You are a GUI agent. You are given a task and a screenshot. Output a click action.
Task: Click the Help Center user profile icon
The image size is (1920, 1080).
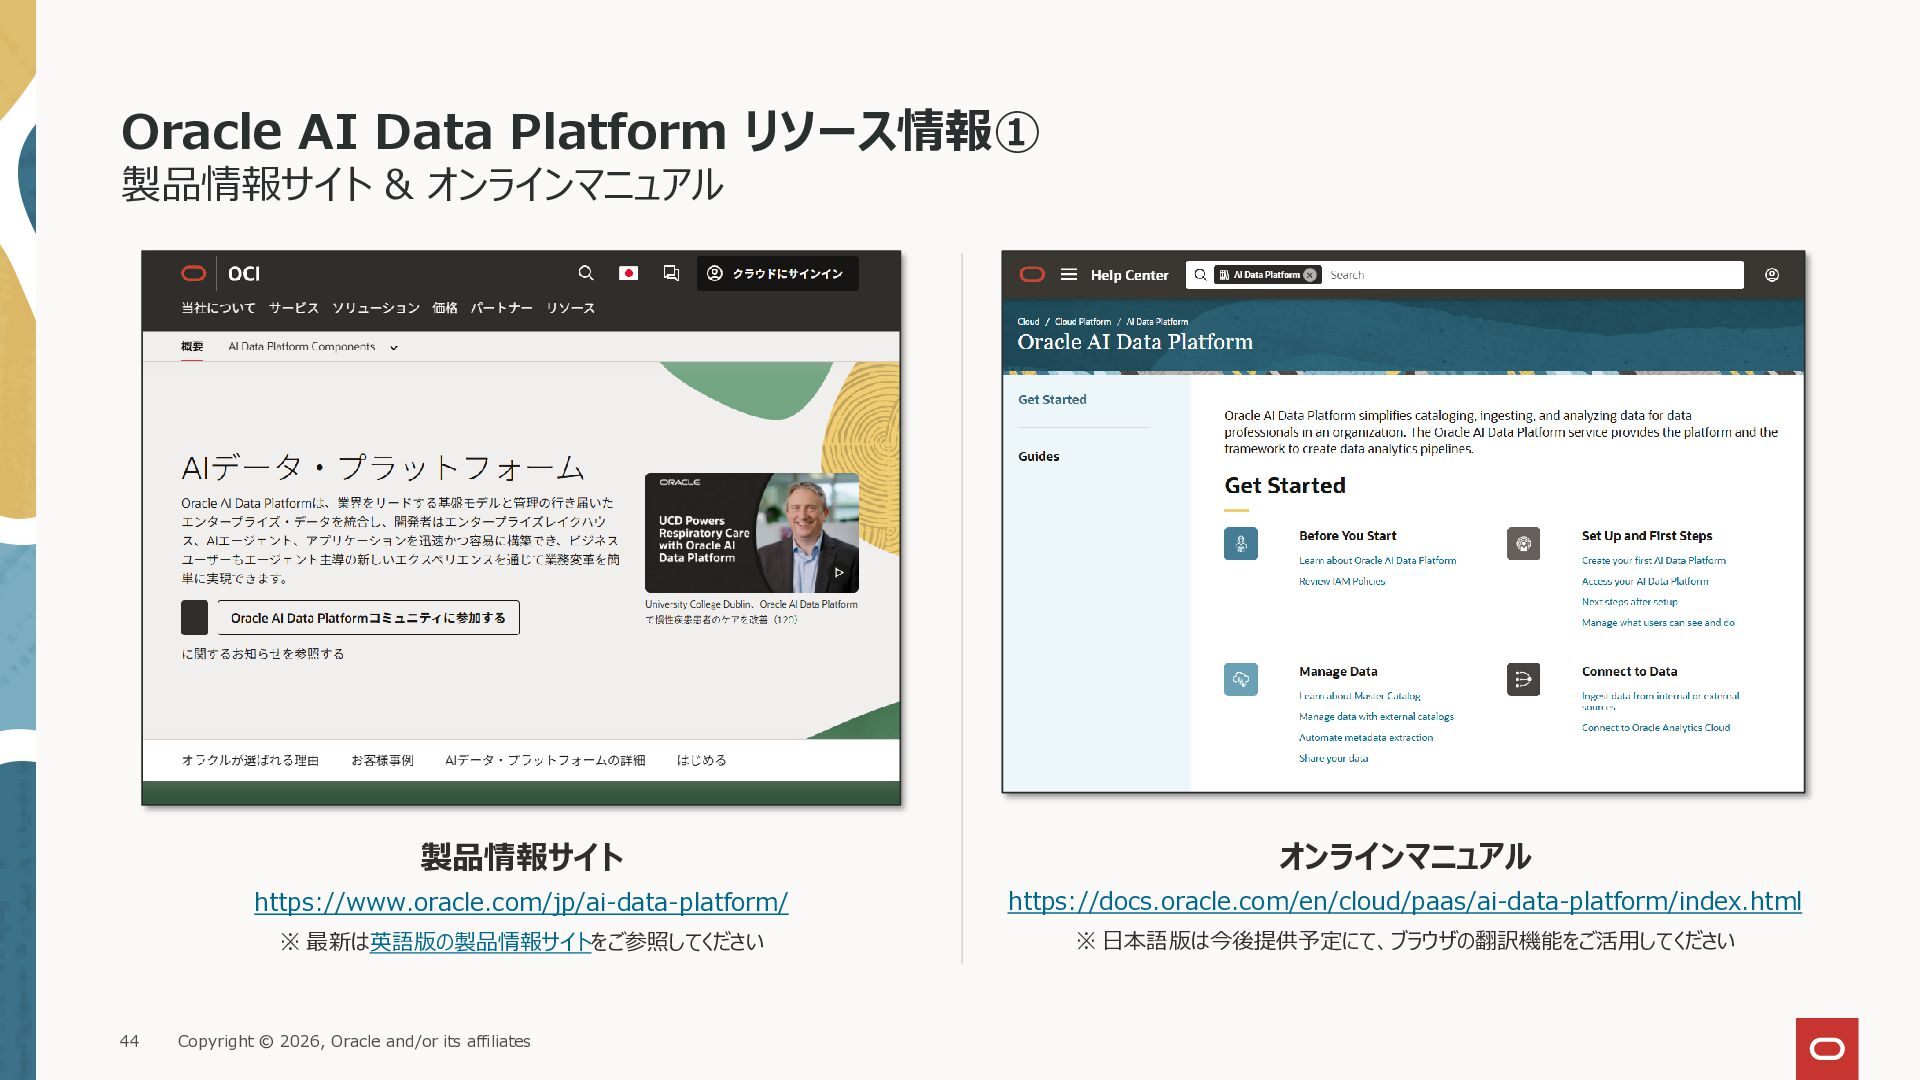[x=1771, y=275]
